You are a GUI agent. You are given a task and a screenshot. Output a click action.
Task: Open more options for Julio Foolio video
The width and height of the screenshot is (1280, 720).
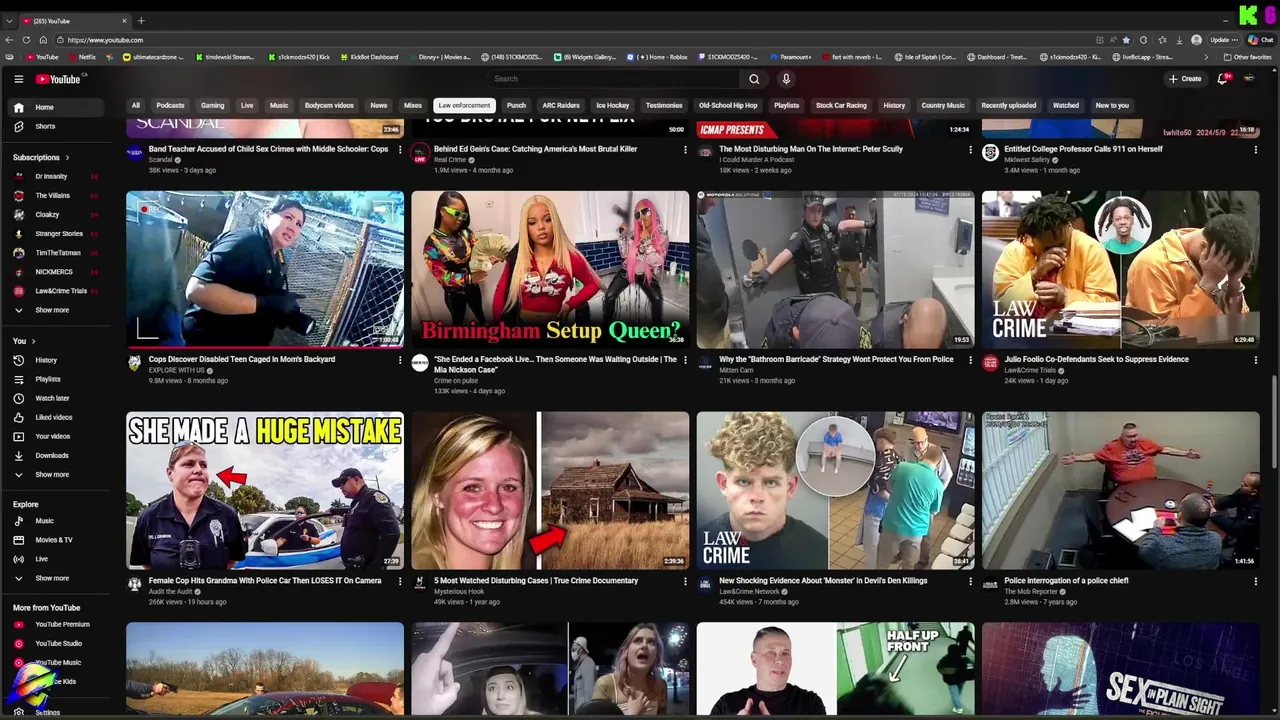coord(1255,360)
